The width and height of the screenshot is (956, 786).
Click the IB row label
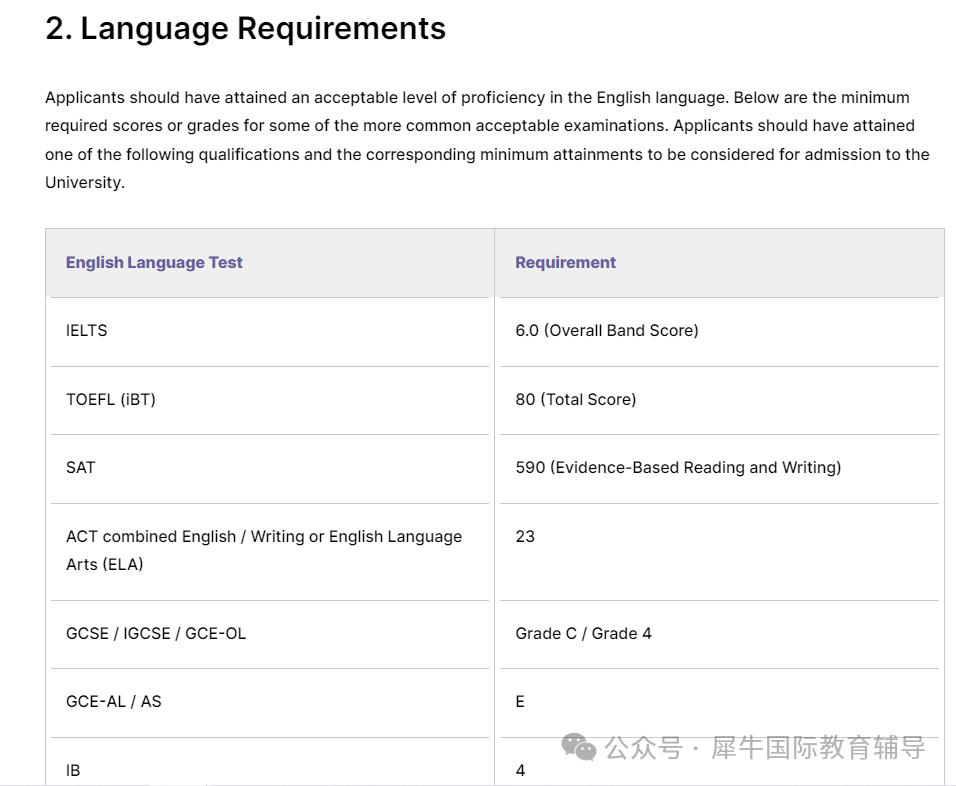[x=73, y=770]
